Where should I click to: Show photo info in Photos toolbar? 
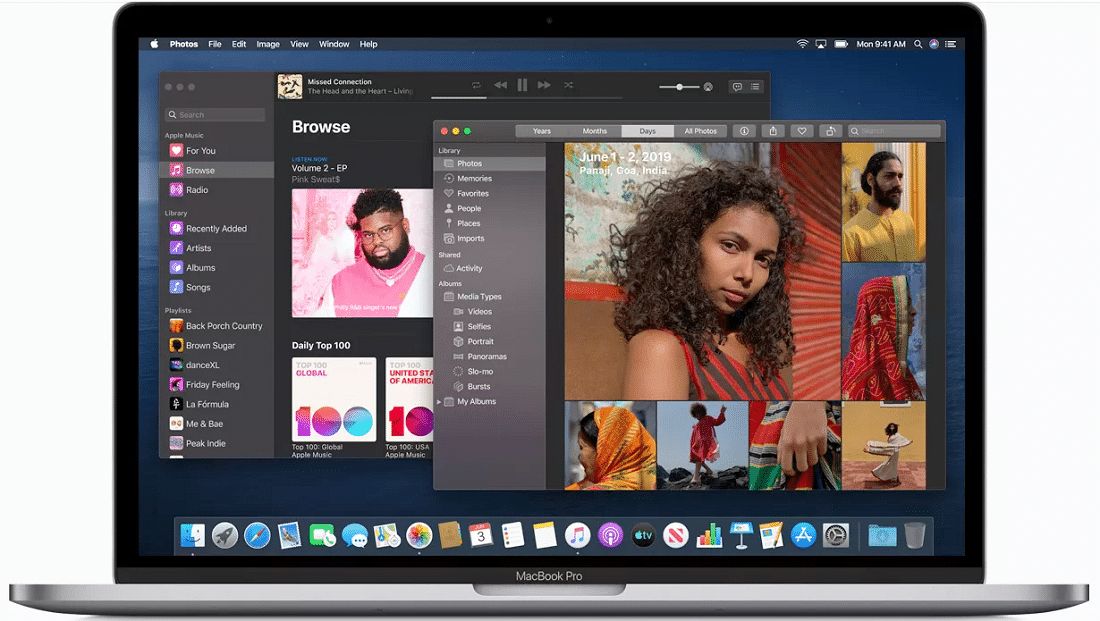744,131
